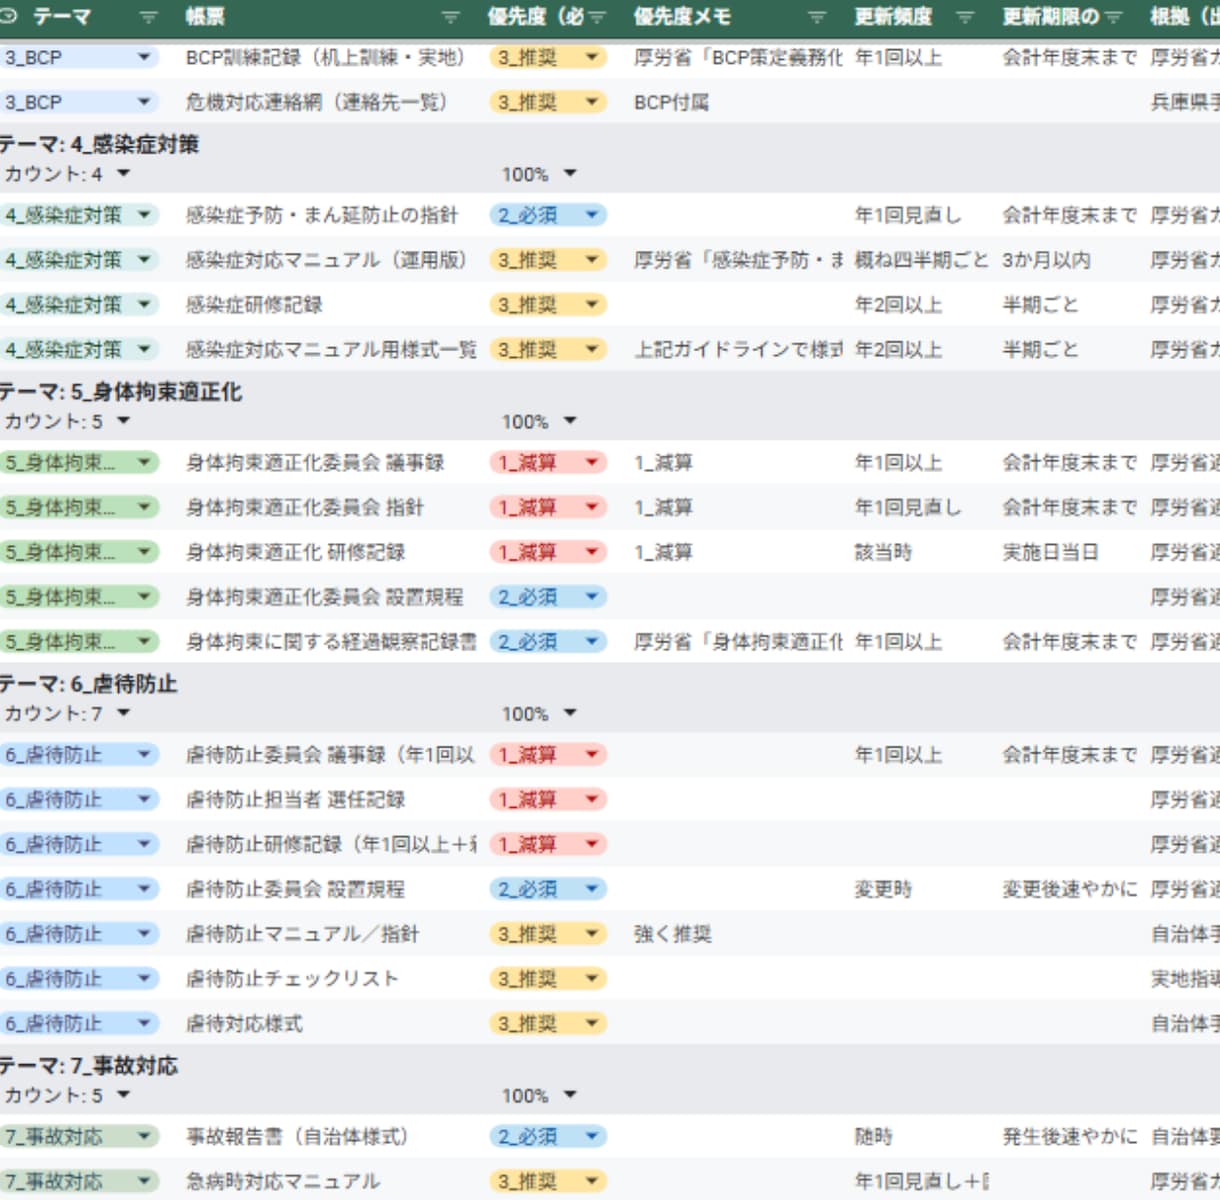
Task: Click 概ね四半期ごと frequency cell
Action: click(x=921, y=260)
